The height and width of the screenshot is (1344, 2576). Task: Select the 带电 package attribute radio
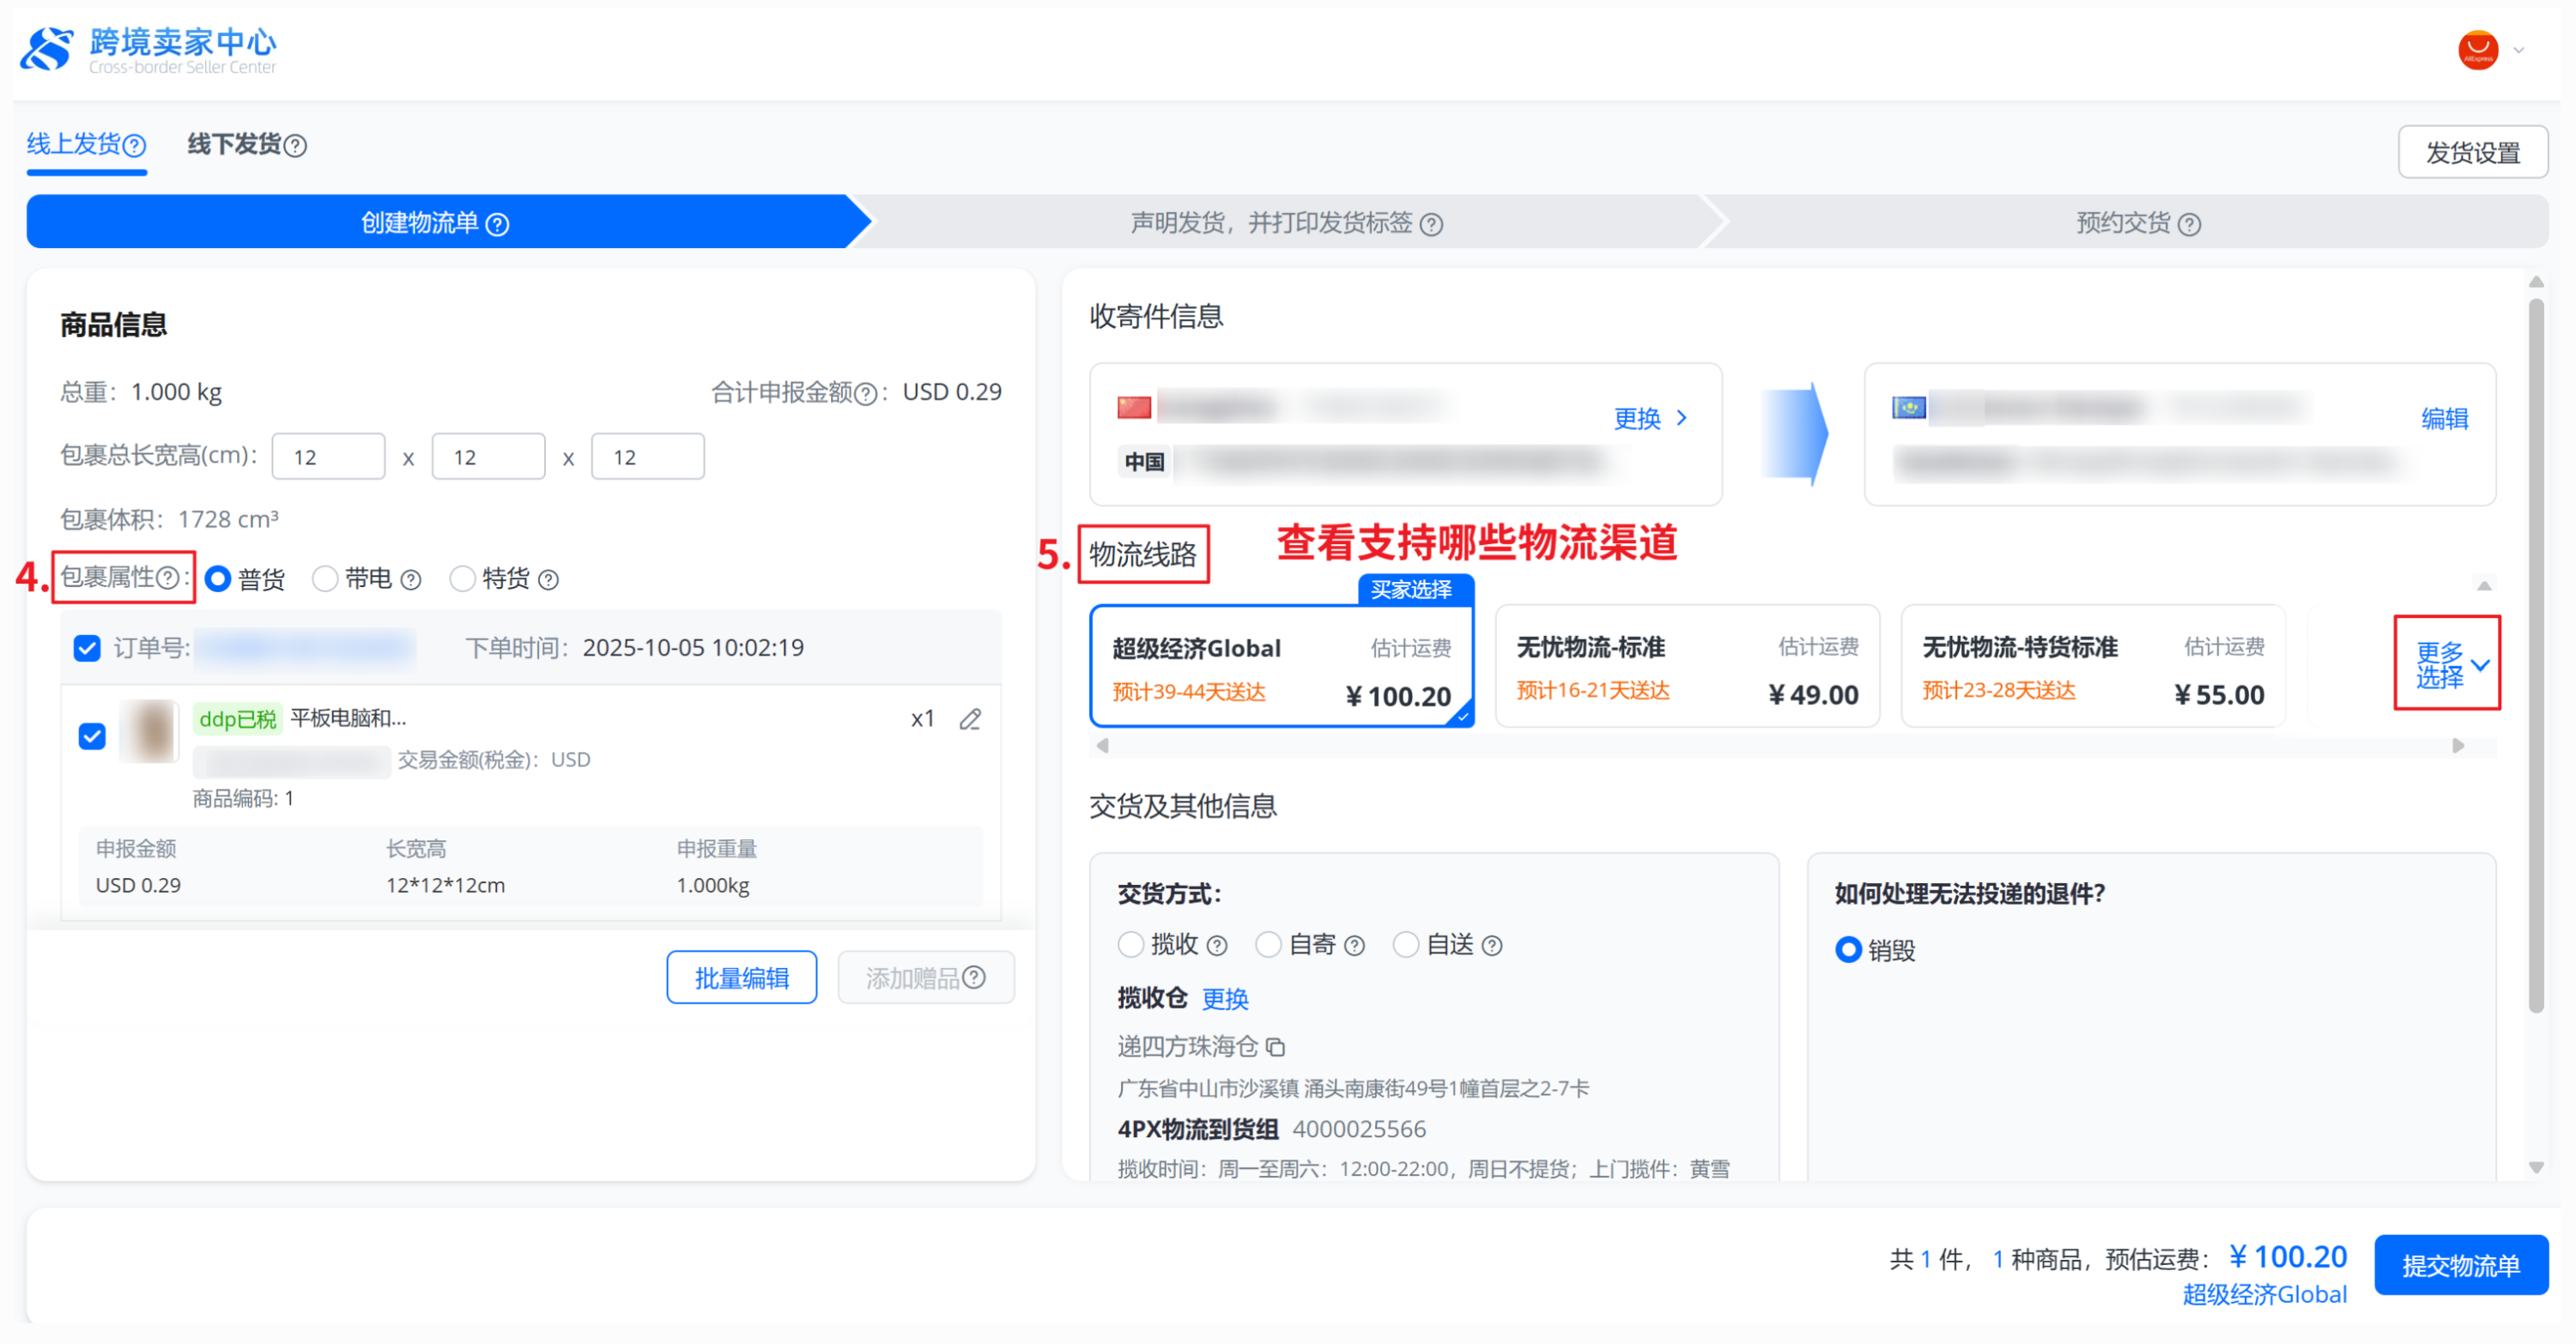click(325, 579)
